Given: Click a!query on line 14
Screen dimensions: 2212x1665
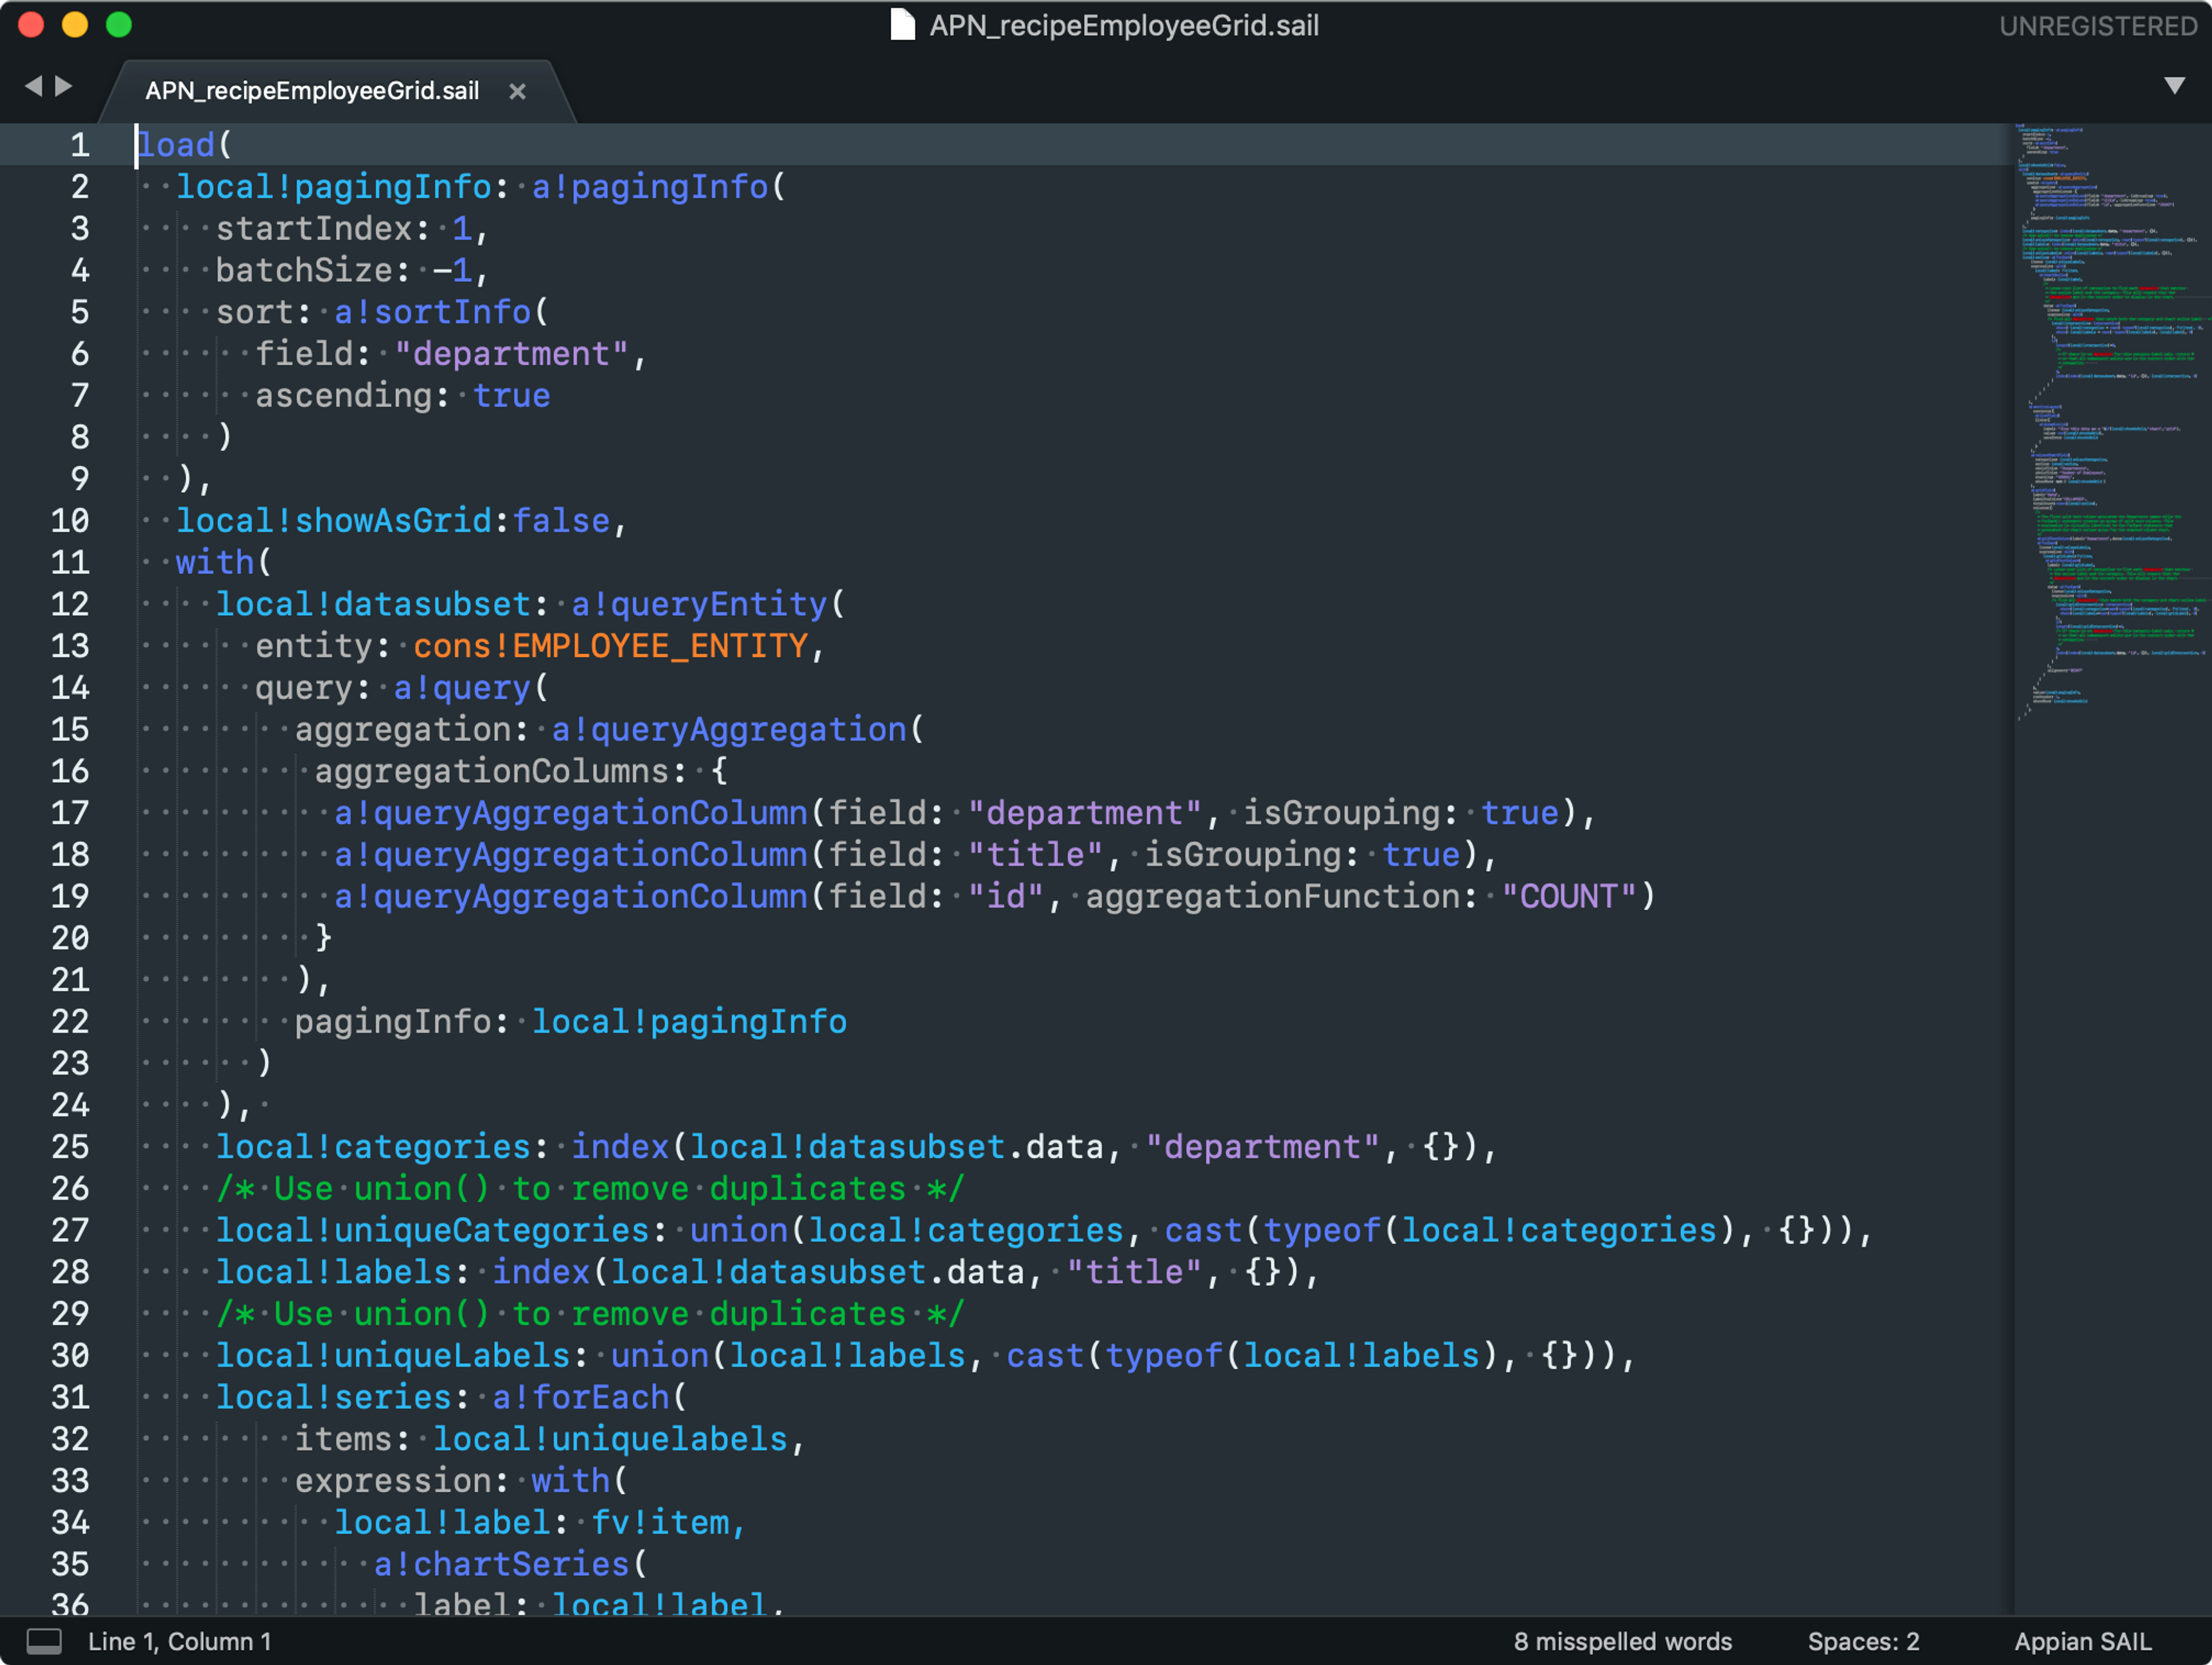Looking at the screenshot, I should click(462, 688).
